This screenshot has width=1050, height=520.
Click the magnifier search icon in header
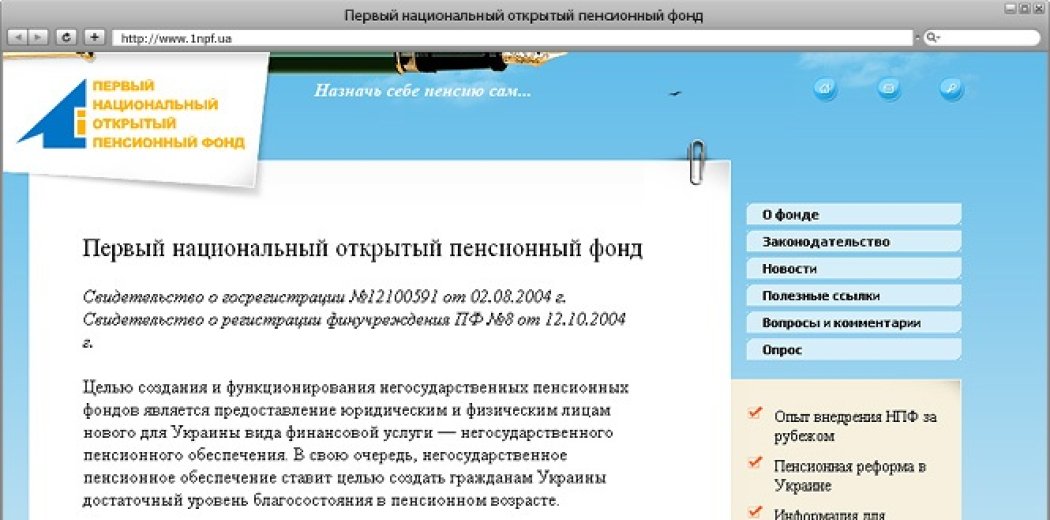(952, 88)
